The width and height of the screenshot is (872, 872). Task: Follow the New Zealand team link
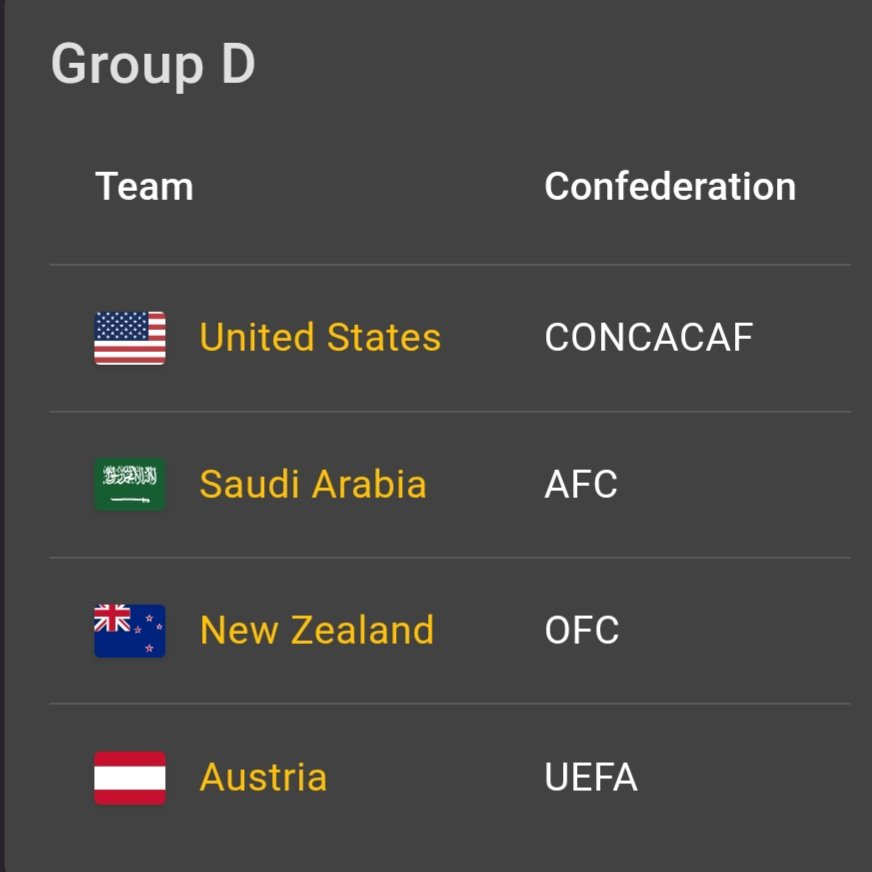317,631
